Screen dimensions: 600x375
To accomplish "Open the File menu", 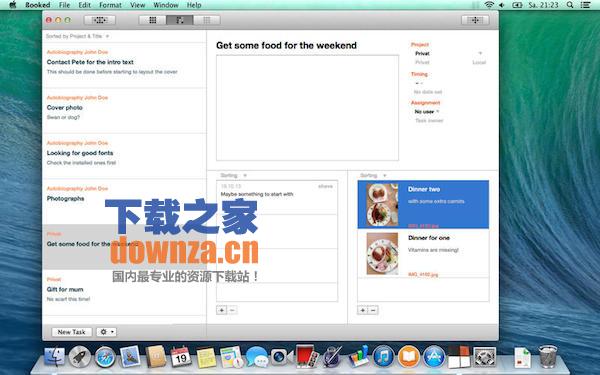I will (x=65, y=5).
